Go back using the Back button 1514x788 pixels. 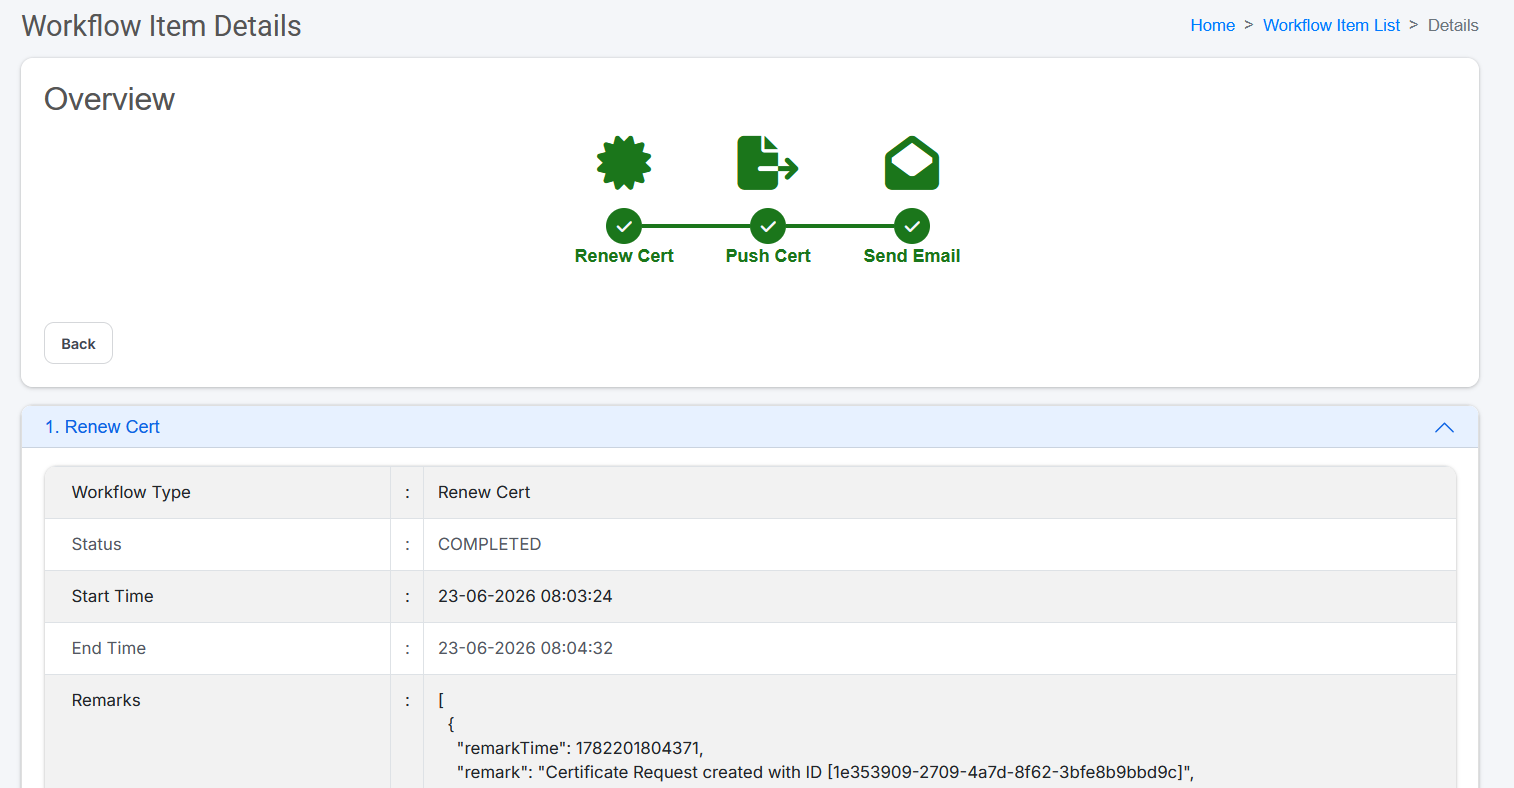(78, 343)
